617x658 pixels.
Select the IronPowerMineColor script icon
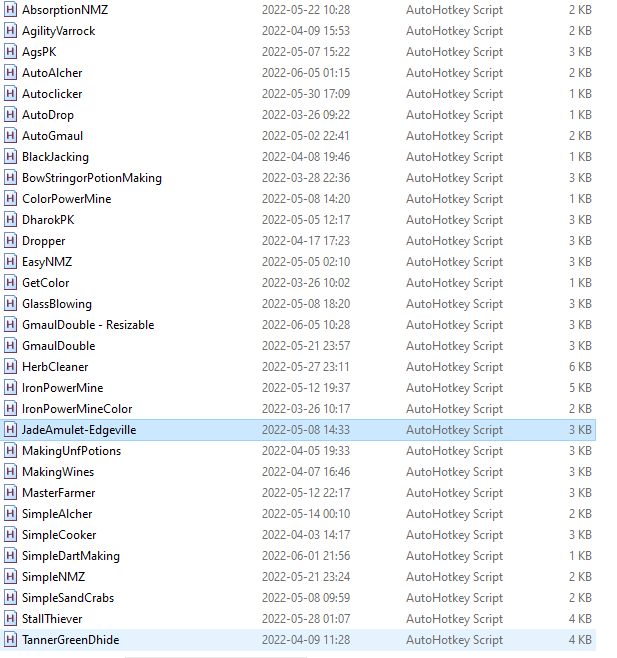click(10, 408)
